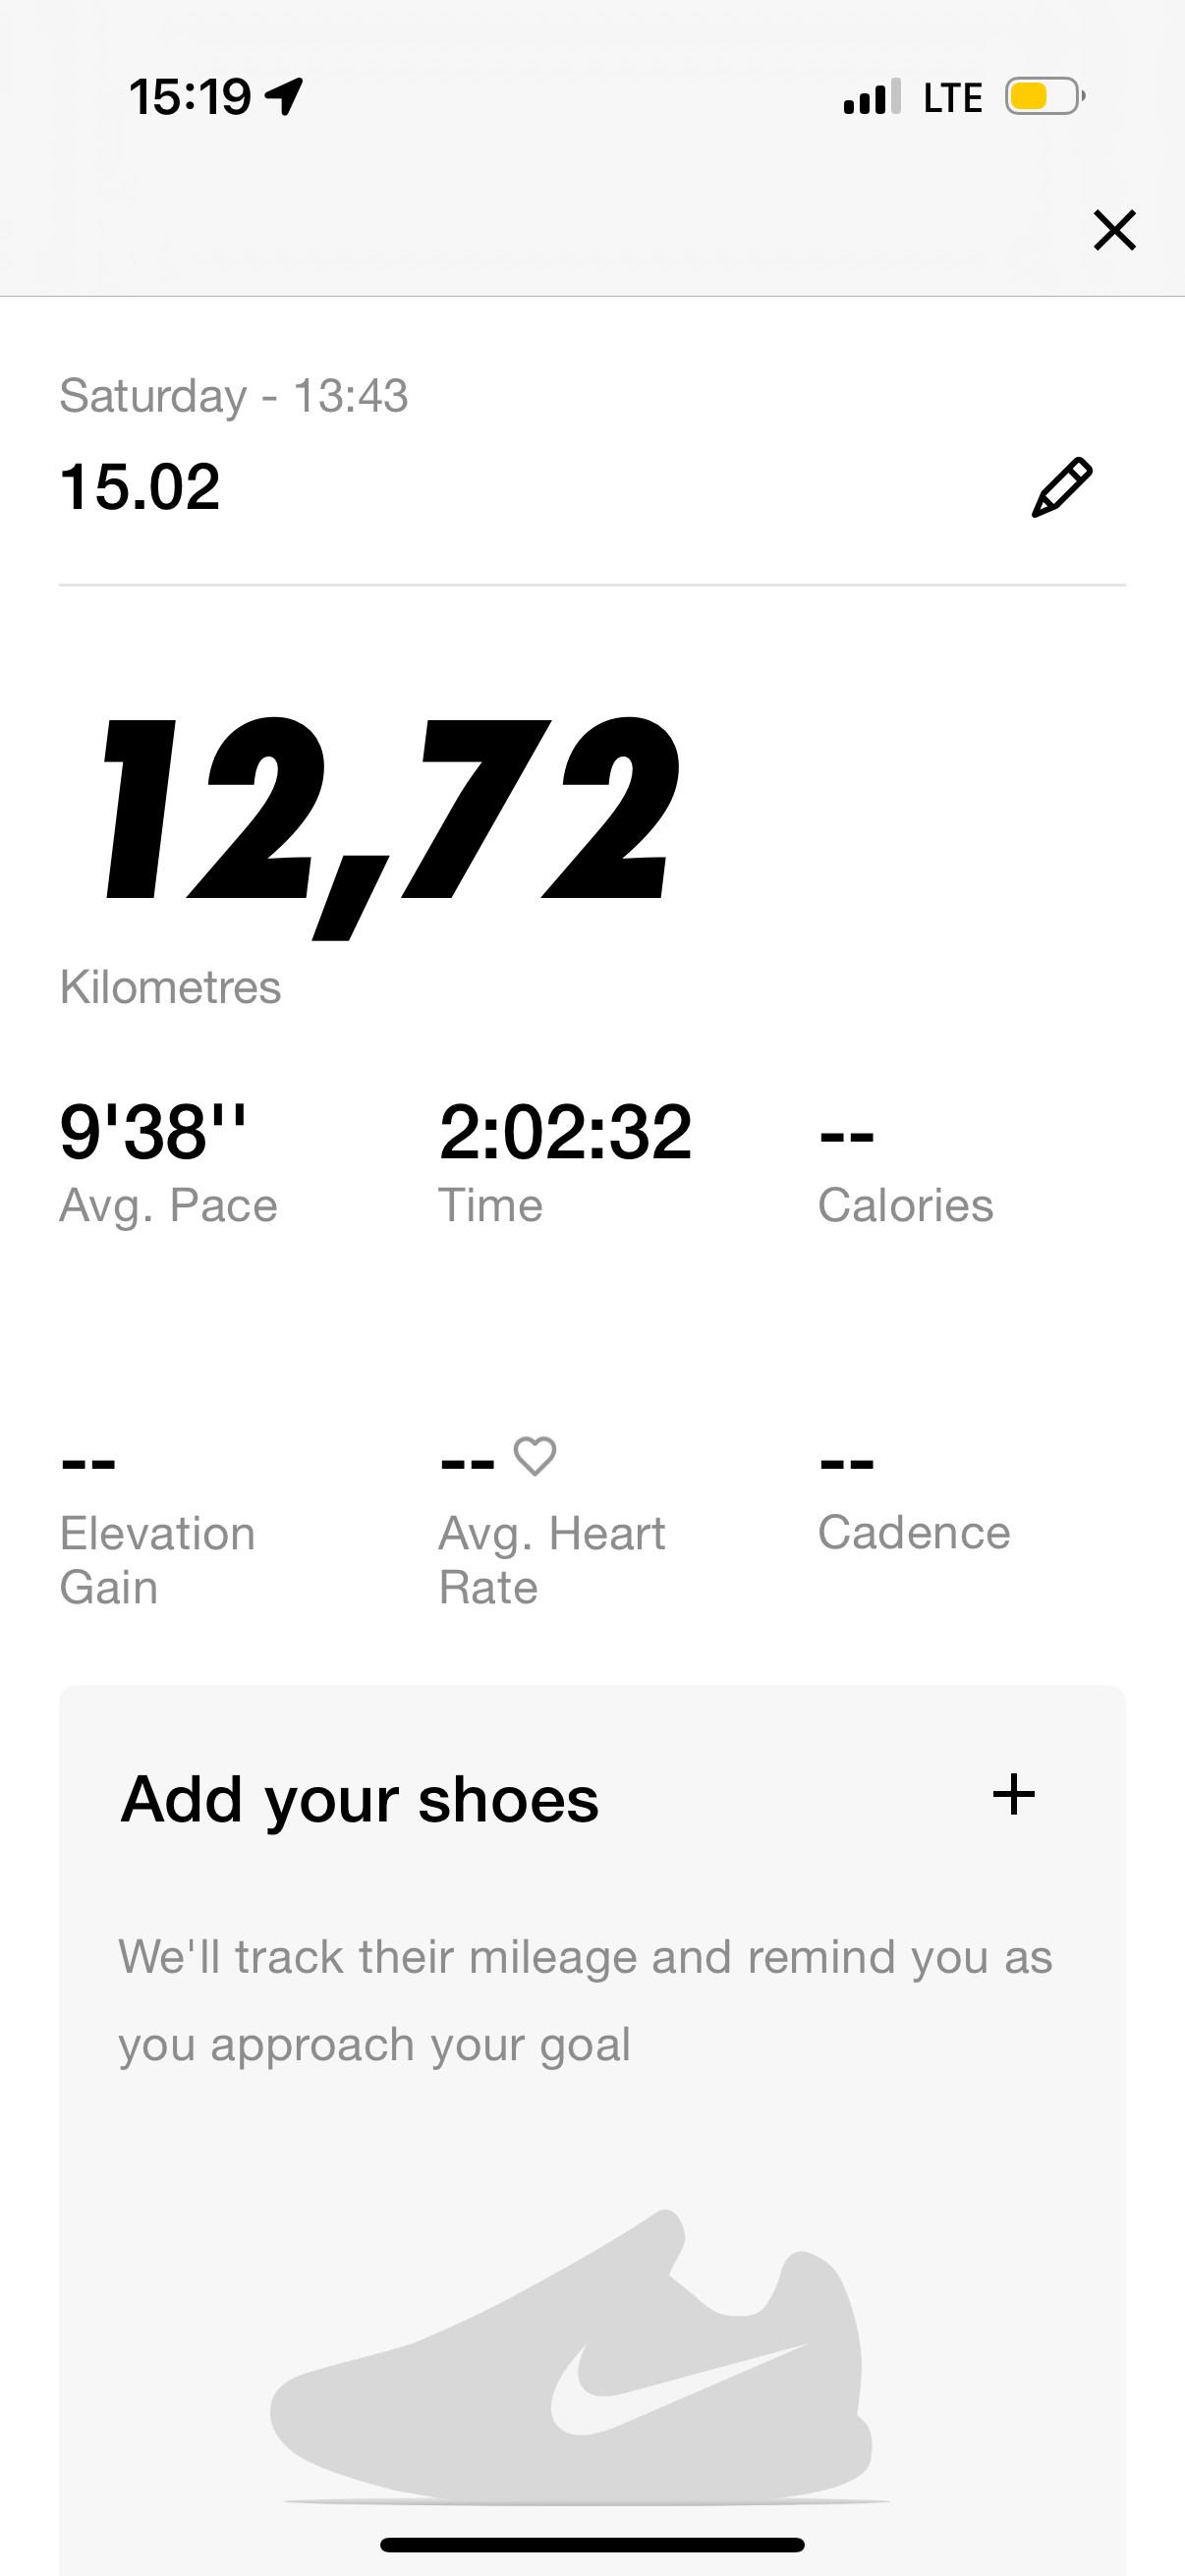Tap the home indicator bar
The width and height of the screenshot is (1185, 2576).
[x=592, y=2544]
